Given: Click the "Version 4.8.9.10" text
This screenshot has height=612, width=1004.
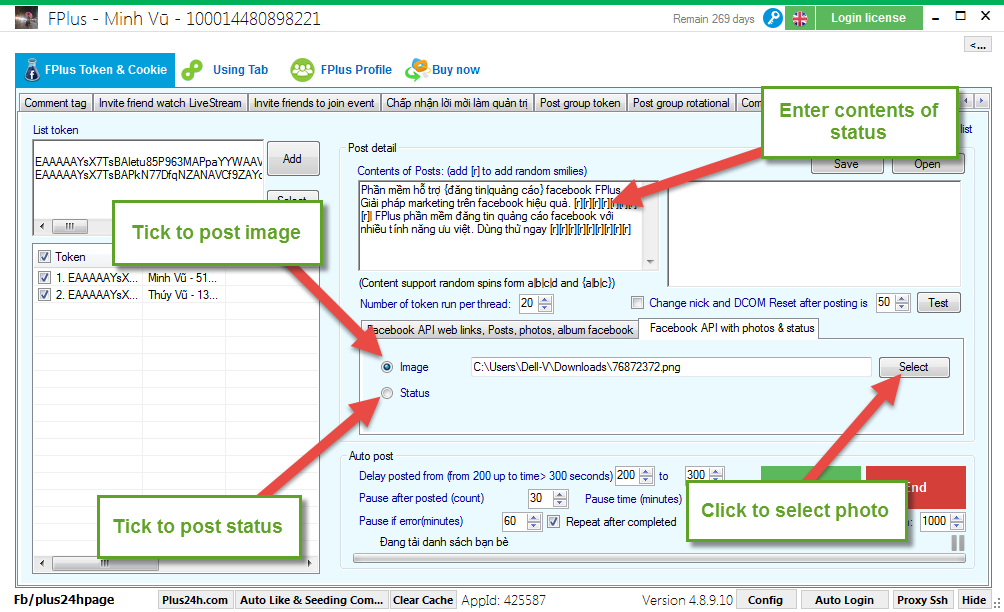Looking at the screenshot, I should coord(687,600).
